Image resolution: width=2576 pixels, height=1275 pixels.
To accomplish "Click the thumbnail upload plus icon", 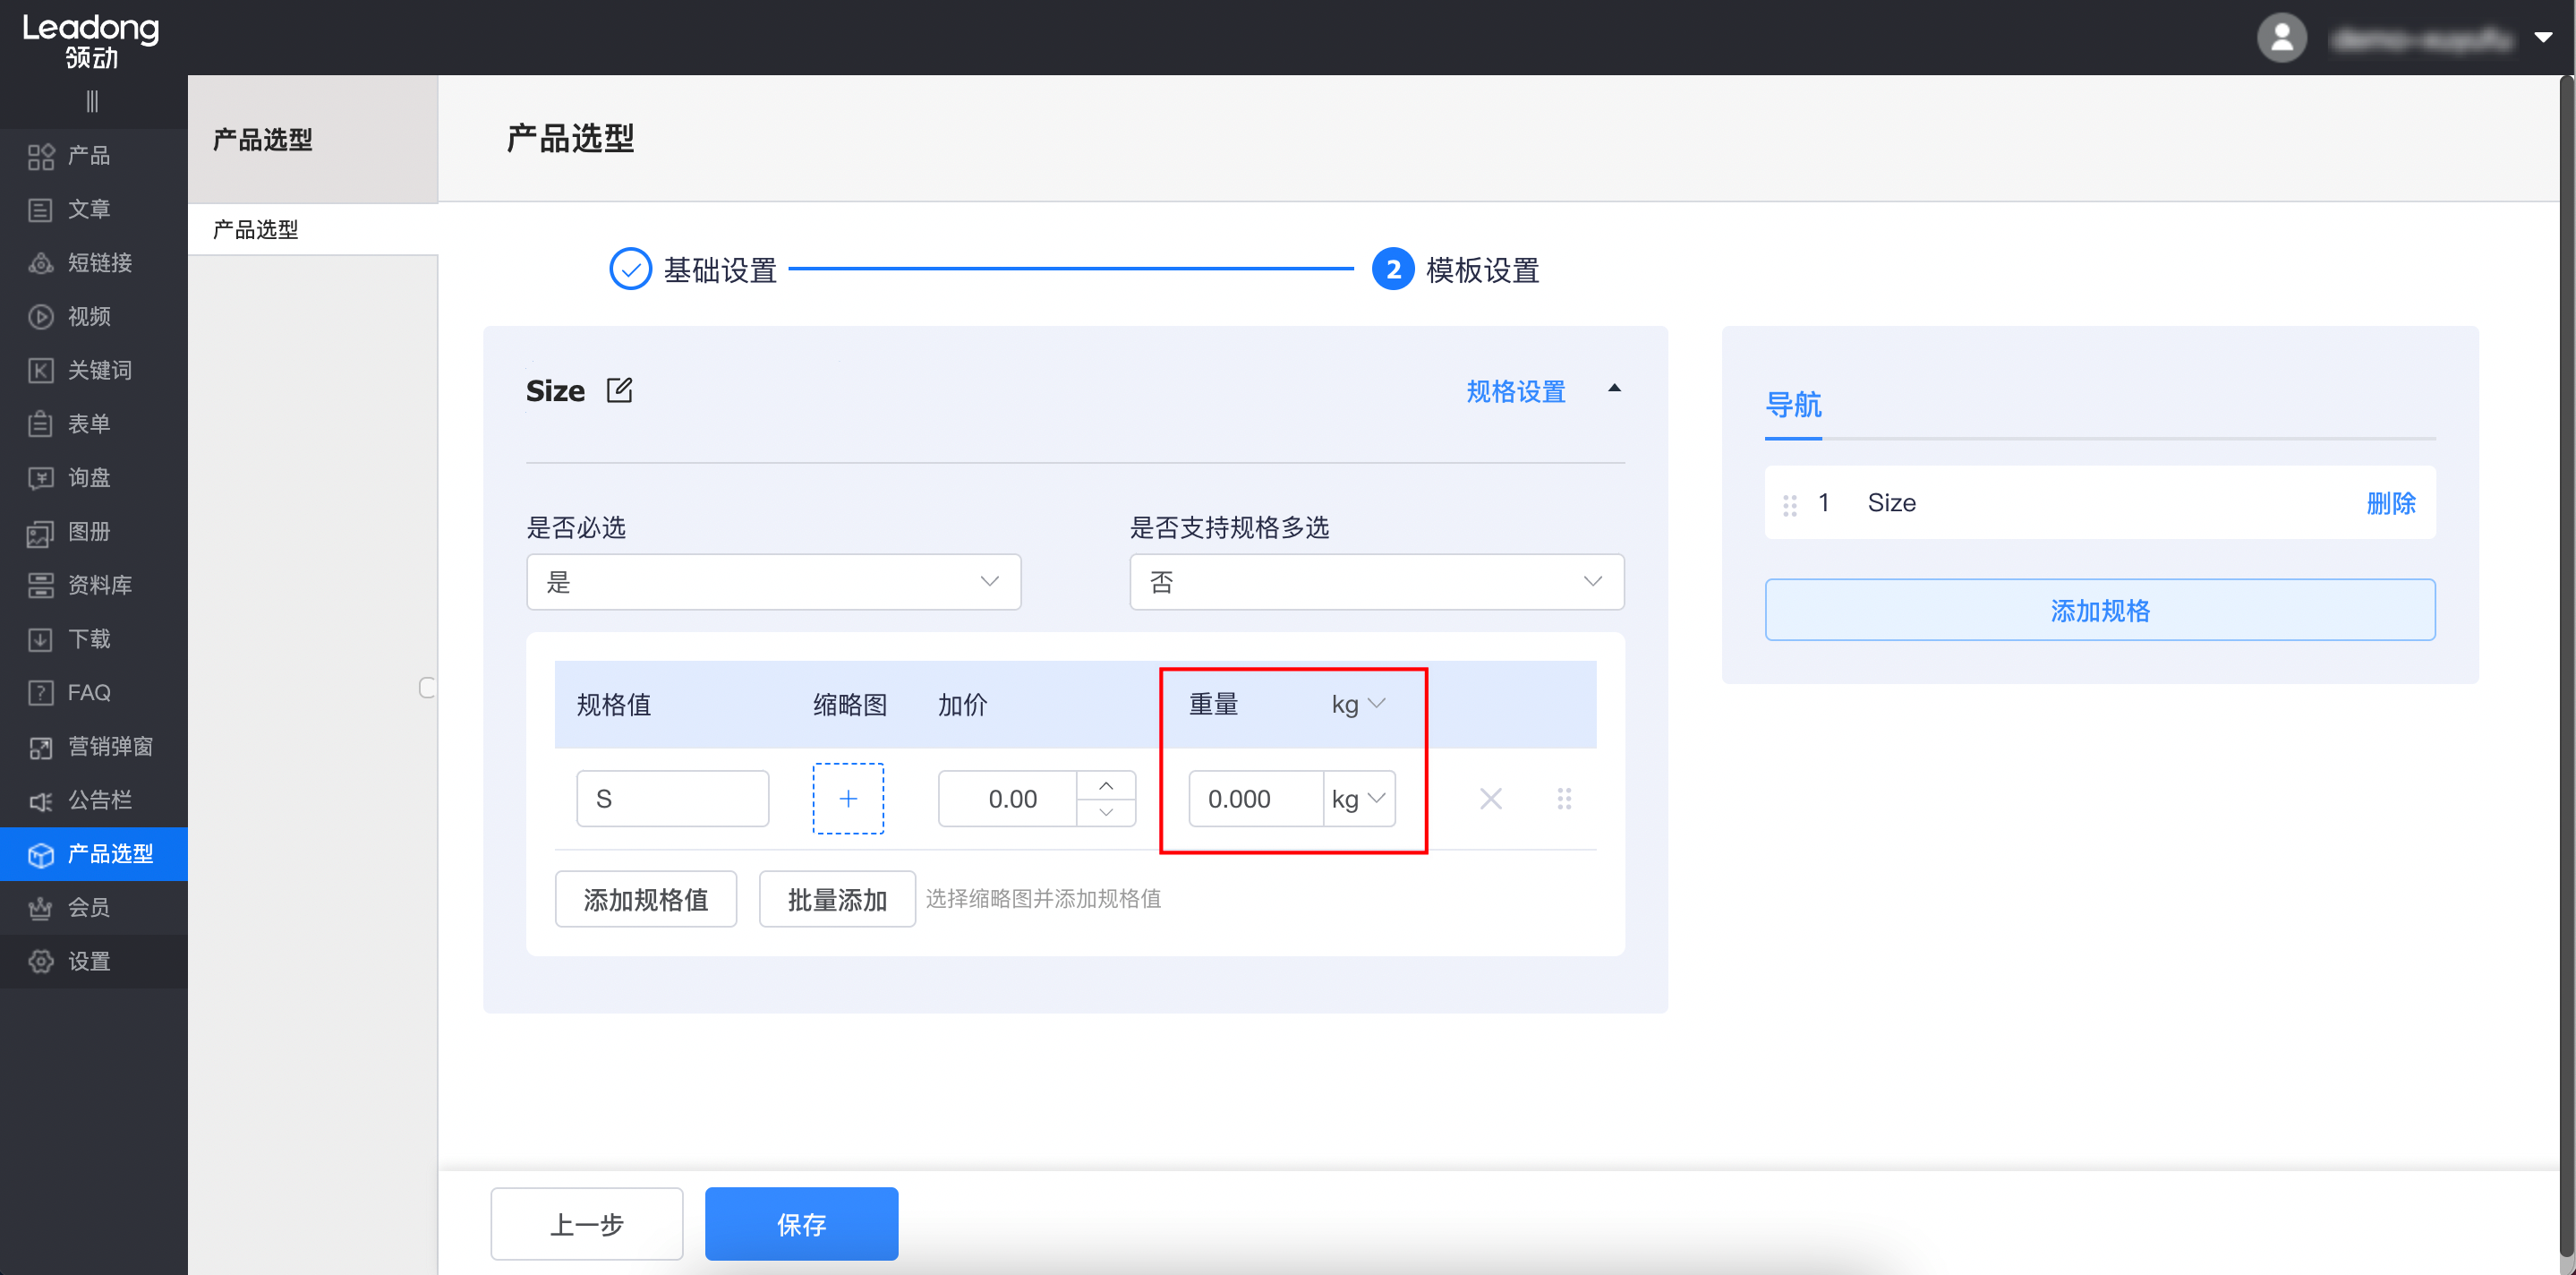I will 847,798.
